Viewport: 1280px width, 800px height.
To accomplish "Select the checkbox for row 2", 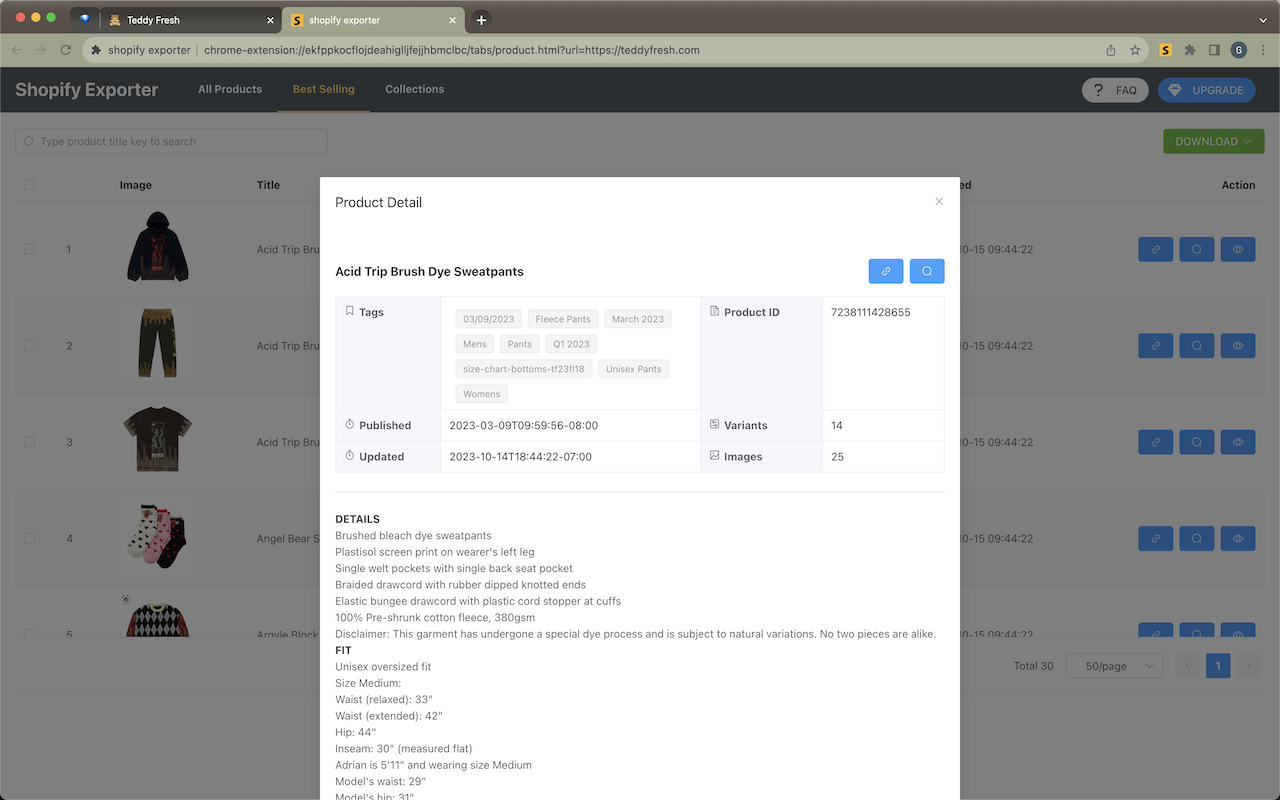I will tap(30, 345).
